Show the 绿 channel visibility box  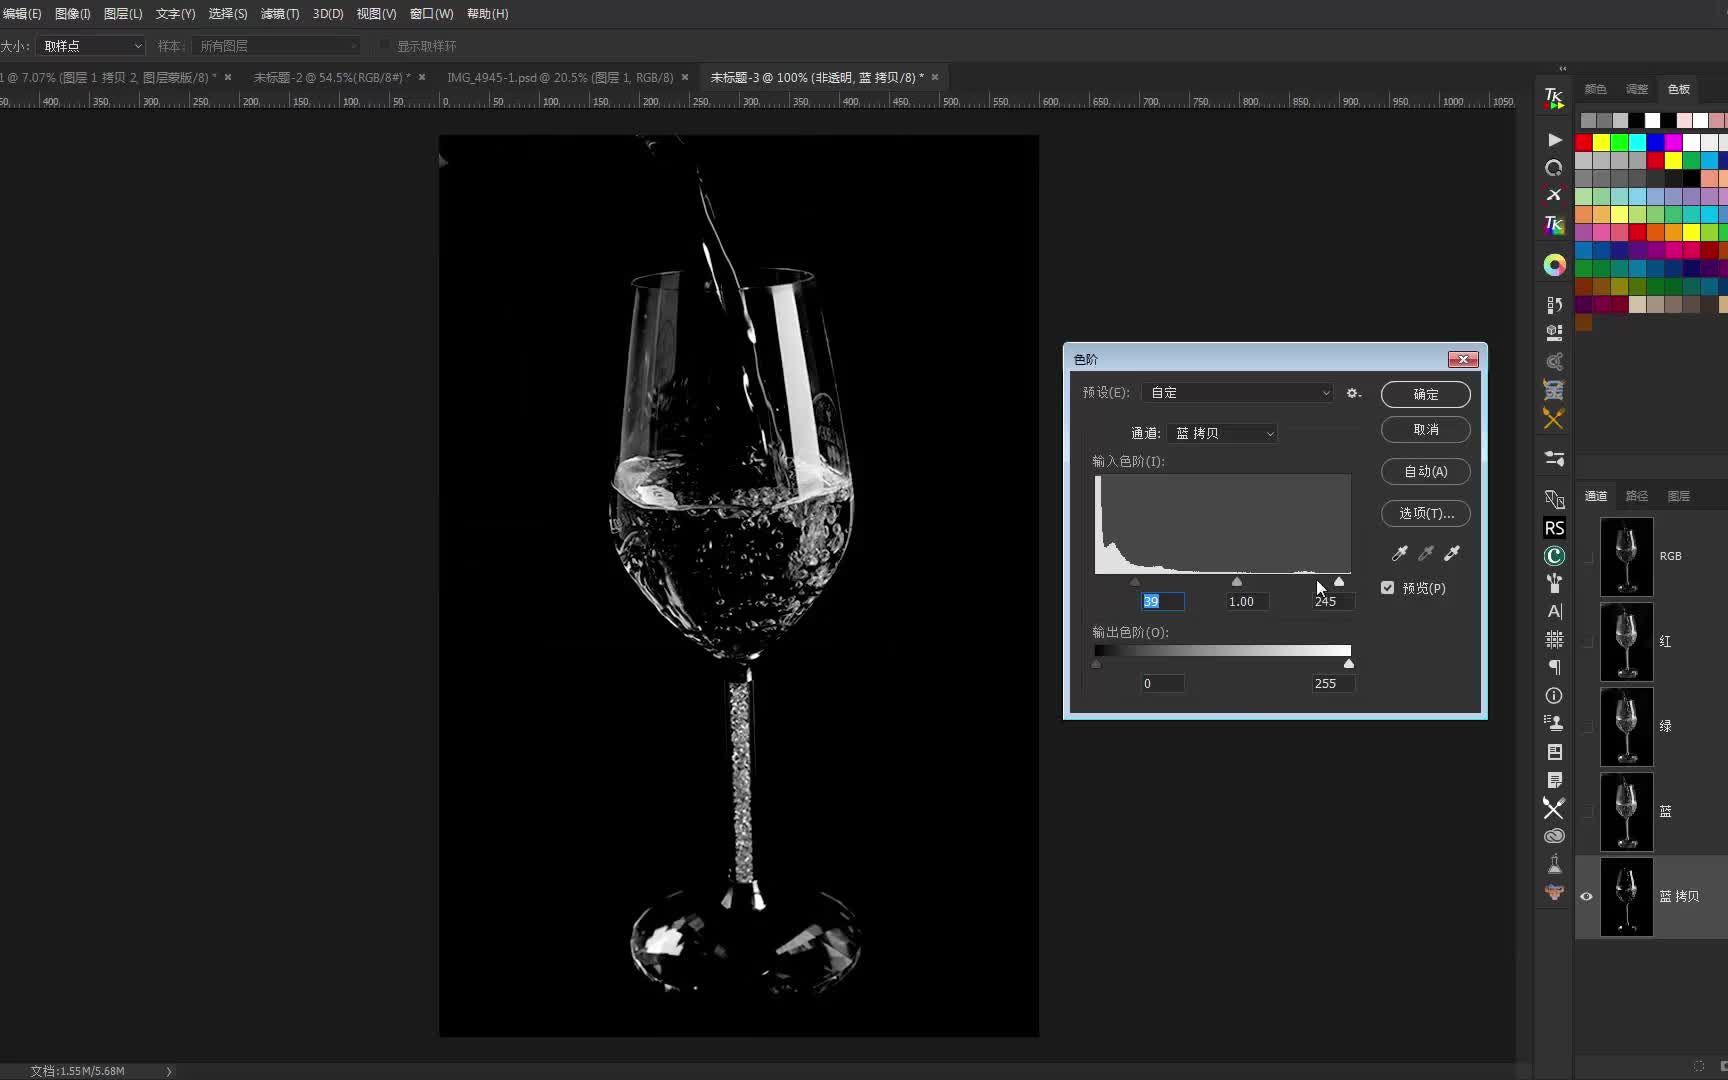pyautogui.click(x=1587, y=726)
